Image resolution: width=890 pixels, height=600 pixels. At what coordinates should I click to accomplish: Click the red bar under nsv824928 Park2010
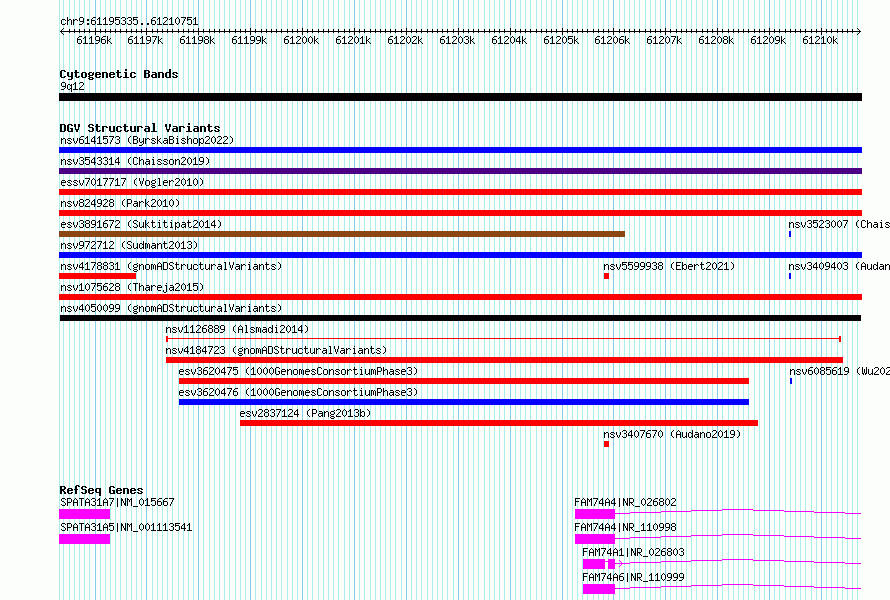[x=460, y=213]
